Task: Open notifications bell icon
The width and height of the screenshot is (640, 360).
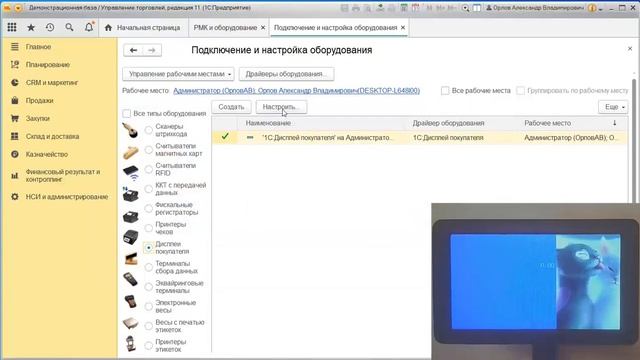Action: coord(89,27)
